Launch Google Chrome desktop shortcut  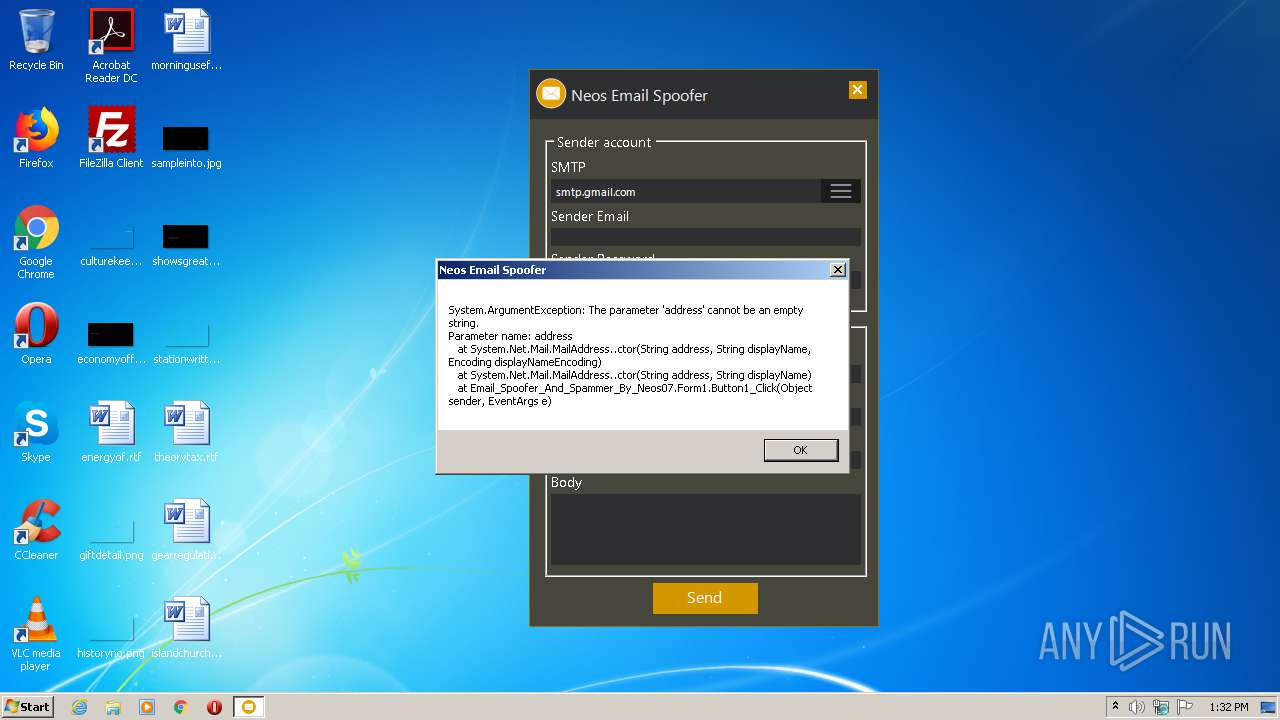(36, 242)
